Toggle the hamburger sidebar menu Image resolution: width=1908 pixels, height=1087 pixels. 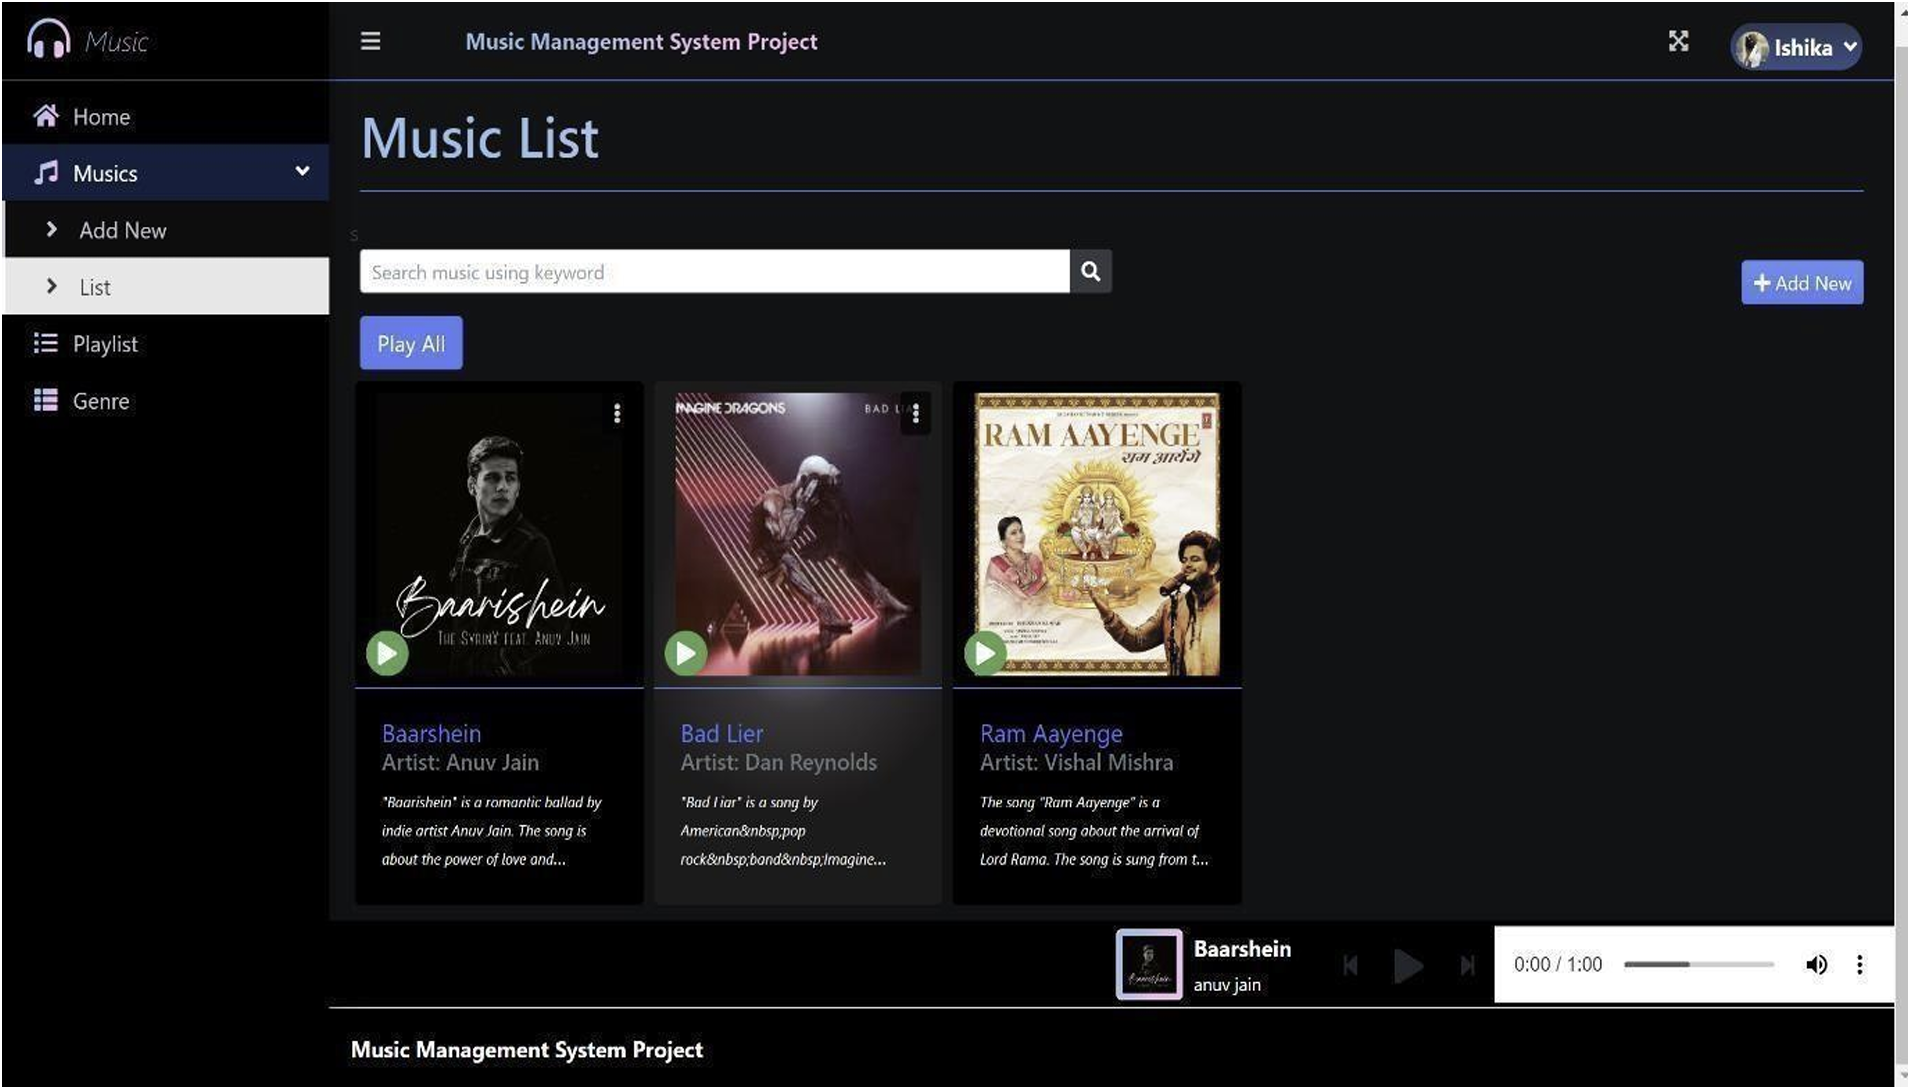coord(370,41)
